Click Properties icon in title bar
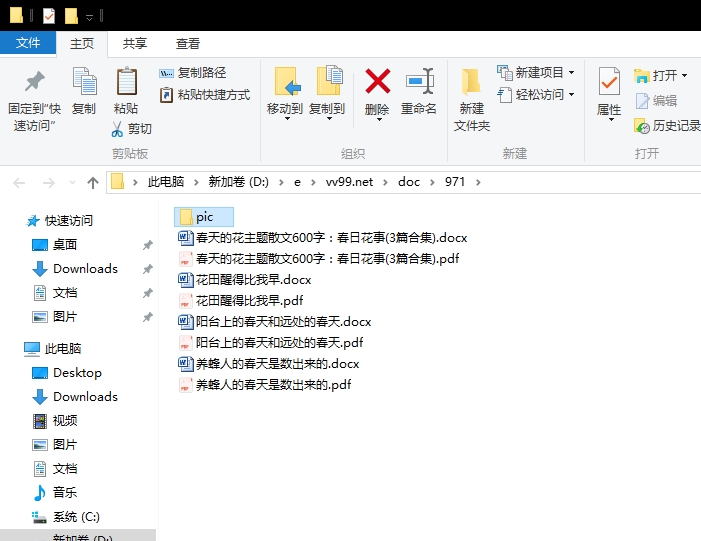 49,16
